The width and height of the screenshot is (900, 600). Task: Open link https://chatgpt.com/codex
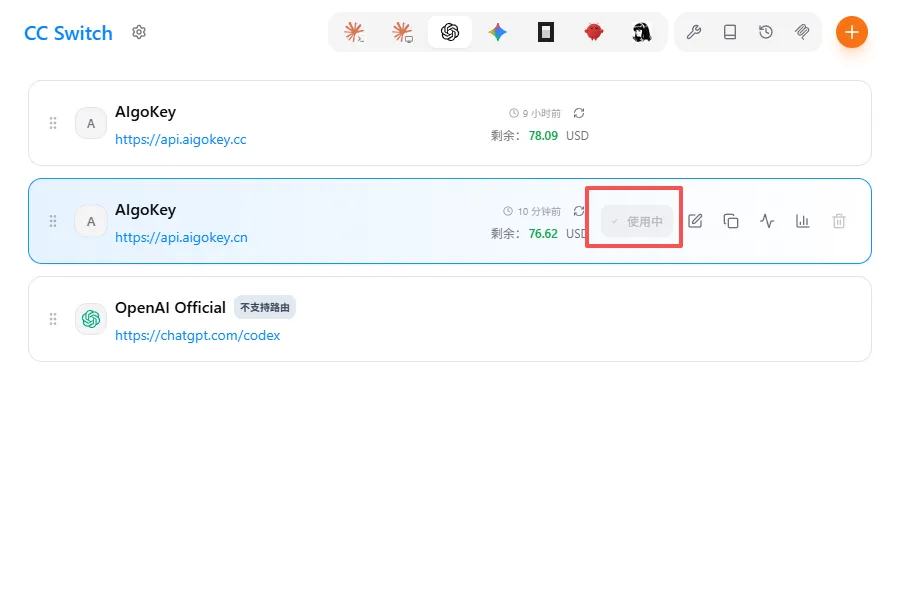click(197, 335)
